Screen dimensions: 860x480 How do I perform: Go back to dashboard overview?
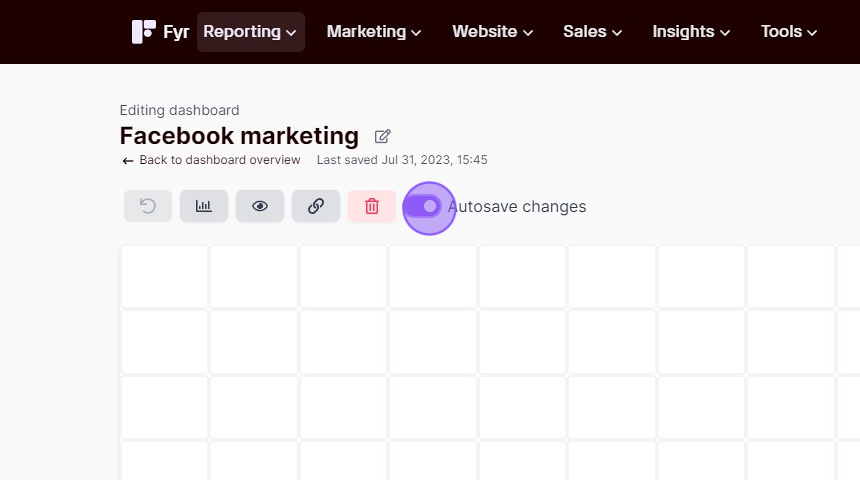(220, 160)
